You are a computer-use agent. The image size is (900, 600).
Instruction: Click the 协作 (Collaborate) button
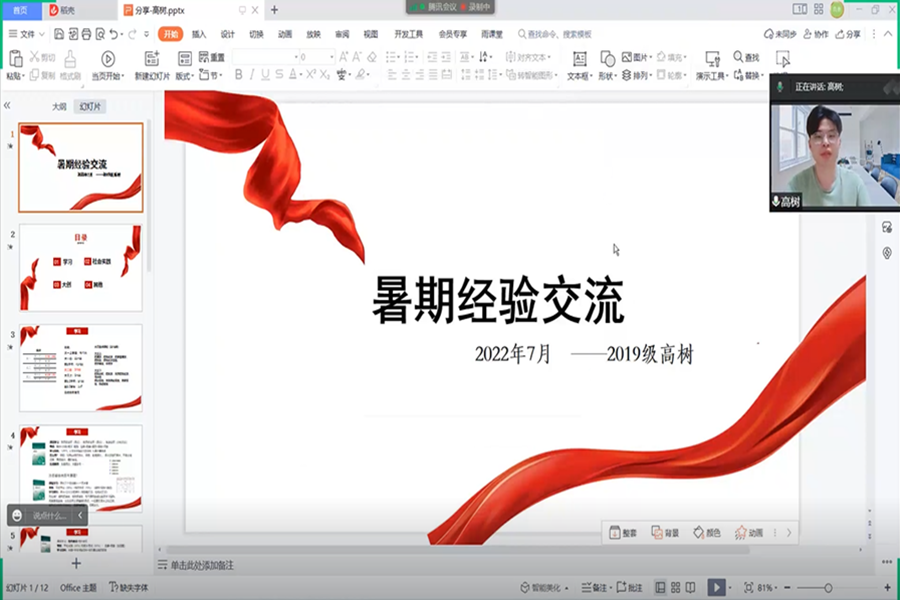[816, 34]
